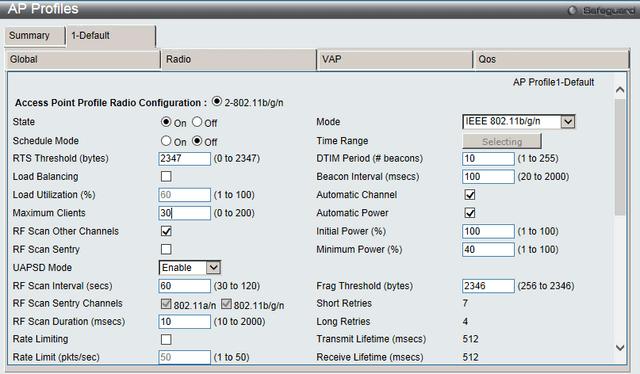This screenshot has width=640, height=374.
Task: Open the VAP tab
Action: pos(395,60)
